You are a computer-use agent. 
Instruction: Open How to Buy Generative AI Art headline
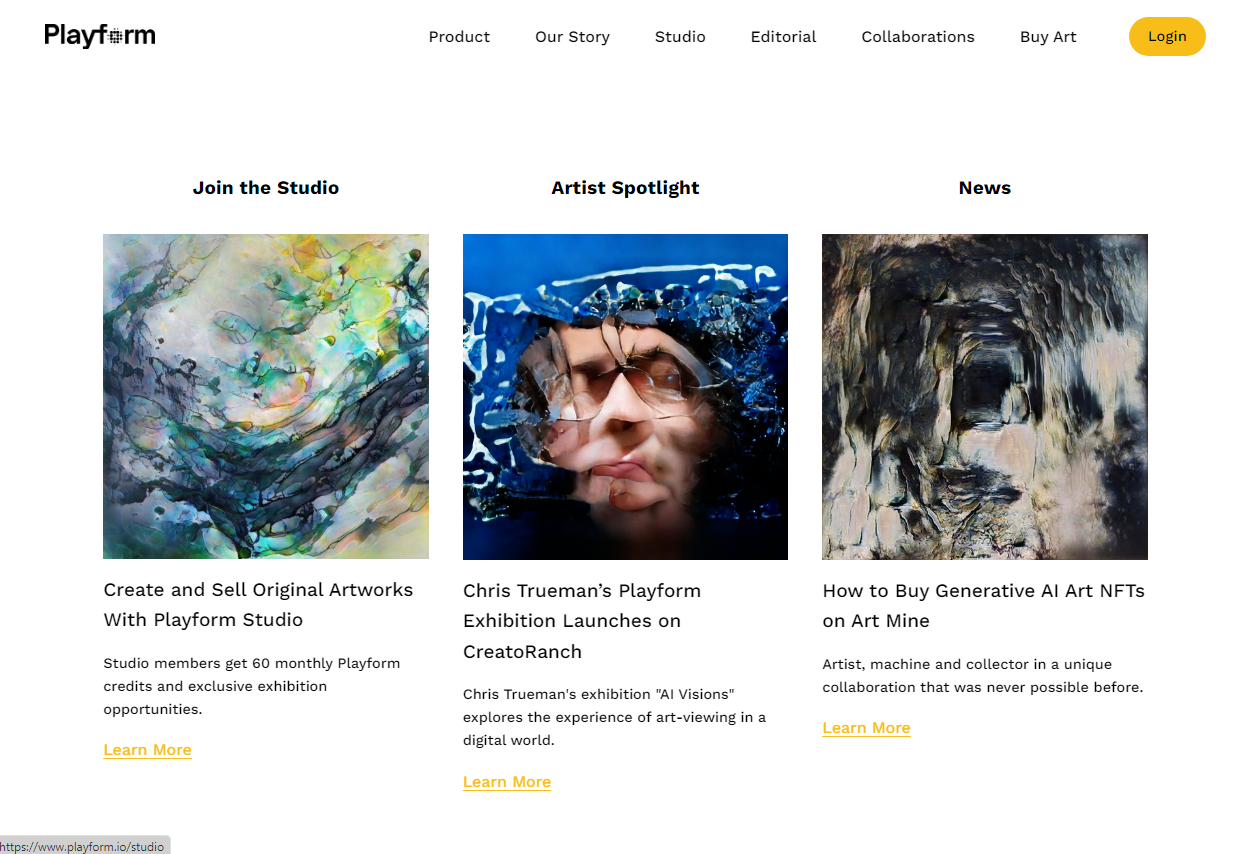[x=984, y=606]
